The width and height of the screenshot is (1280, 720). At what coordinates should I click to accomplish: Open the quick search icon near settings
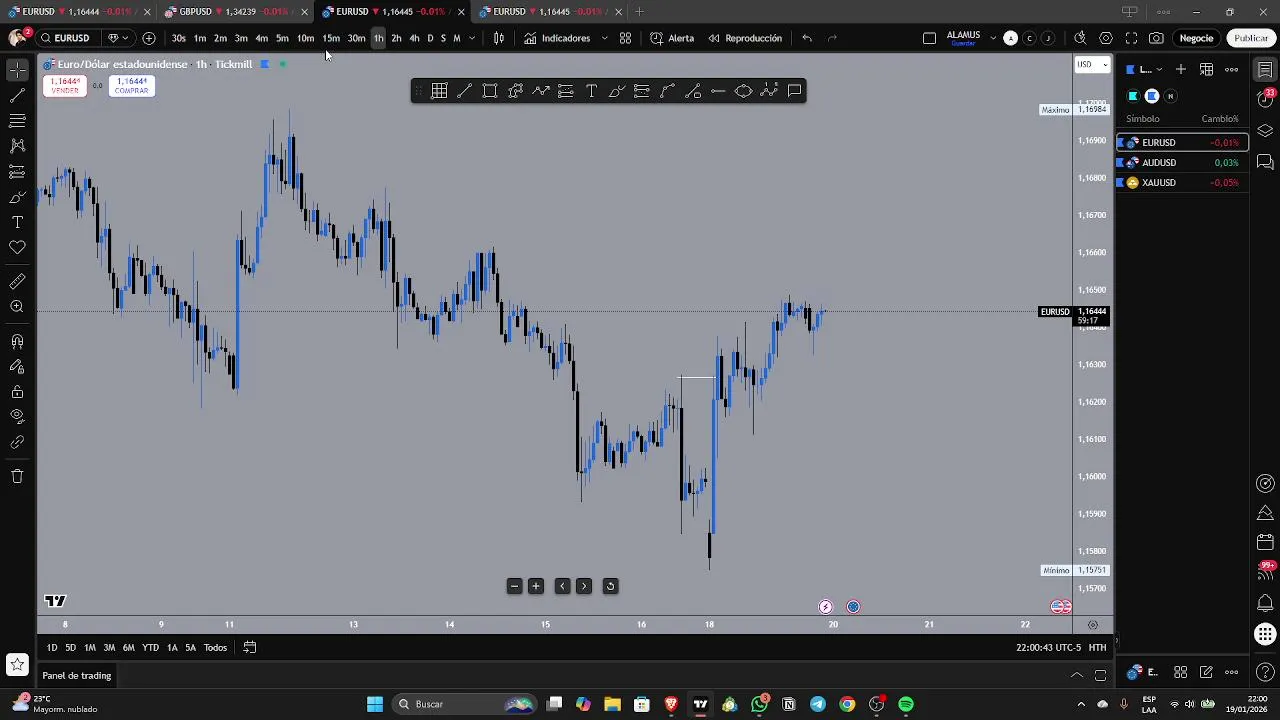(x=1080, y=38)
